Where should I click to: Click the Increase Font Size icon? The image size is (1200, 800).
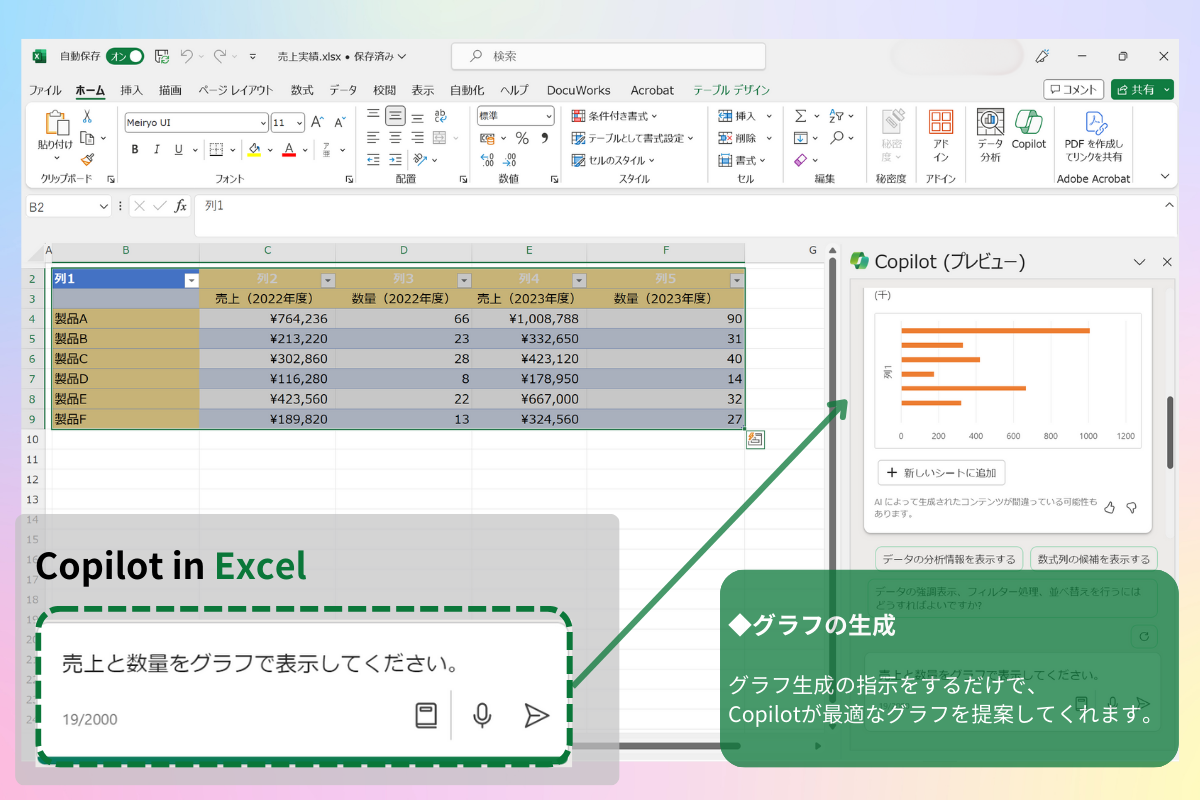click(317, 122)
